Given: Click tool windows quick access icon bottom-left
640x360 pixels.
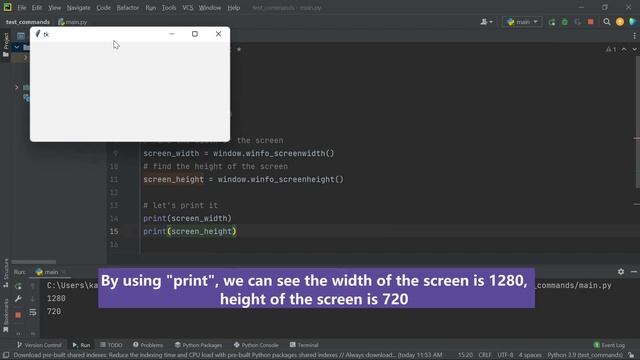Looking at the screenshot, I should [6, 355].
